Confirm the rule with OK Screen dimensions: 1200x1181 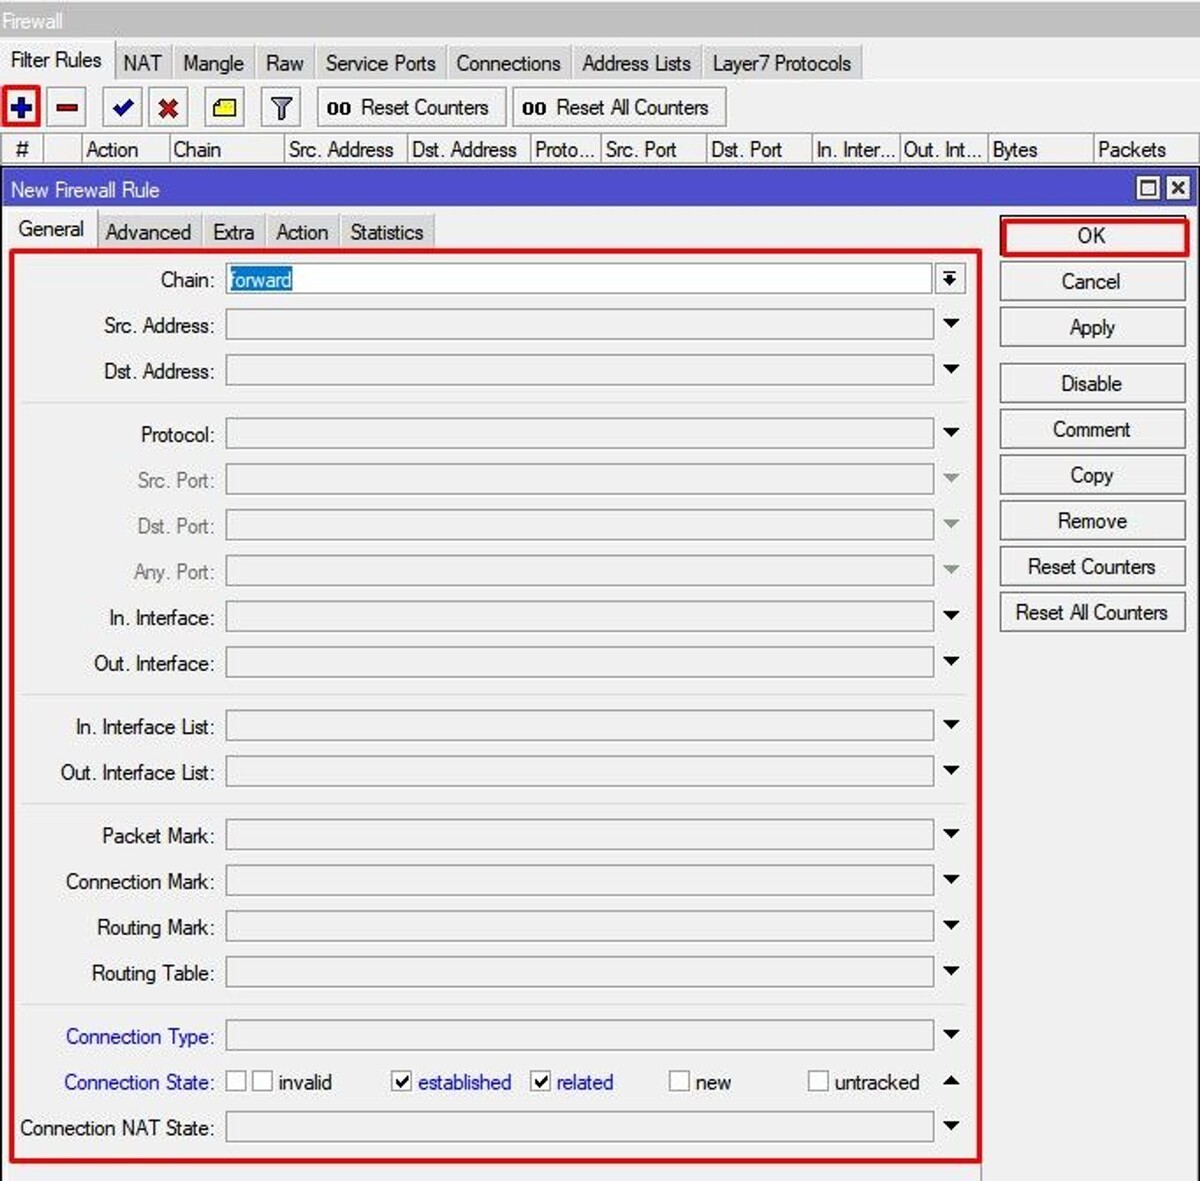[x=1092, y=236]
